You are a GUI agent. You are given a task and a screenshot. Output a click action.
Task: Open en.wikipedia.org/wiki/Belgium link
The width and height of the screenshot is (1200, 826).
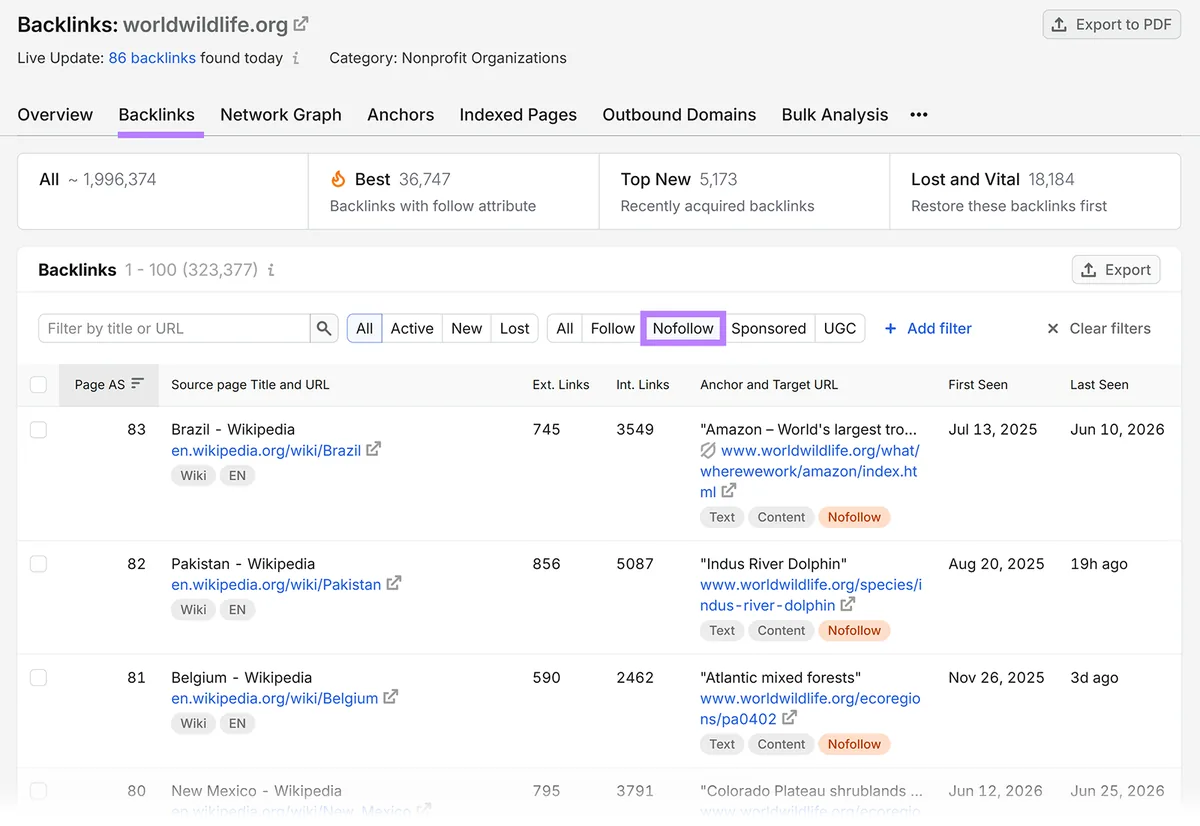(275, 698)
